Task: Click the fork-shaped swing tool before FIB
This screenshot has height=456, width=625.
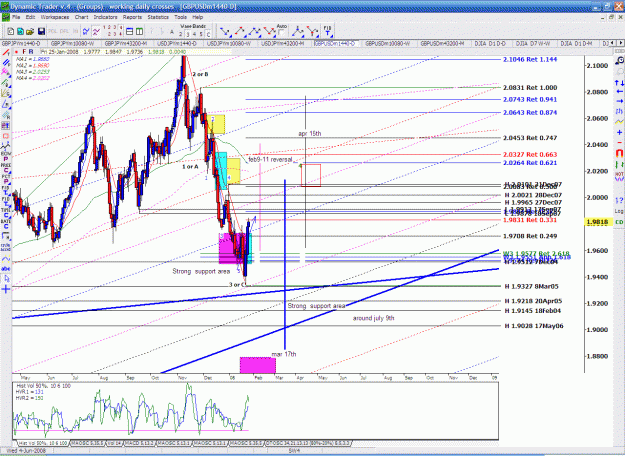Action: (313, 31)
